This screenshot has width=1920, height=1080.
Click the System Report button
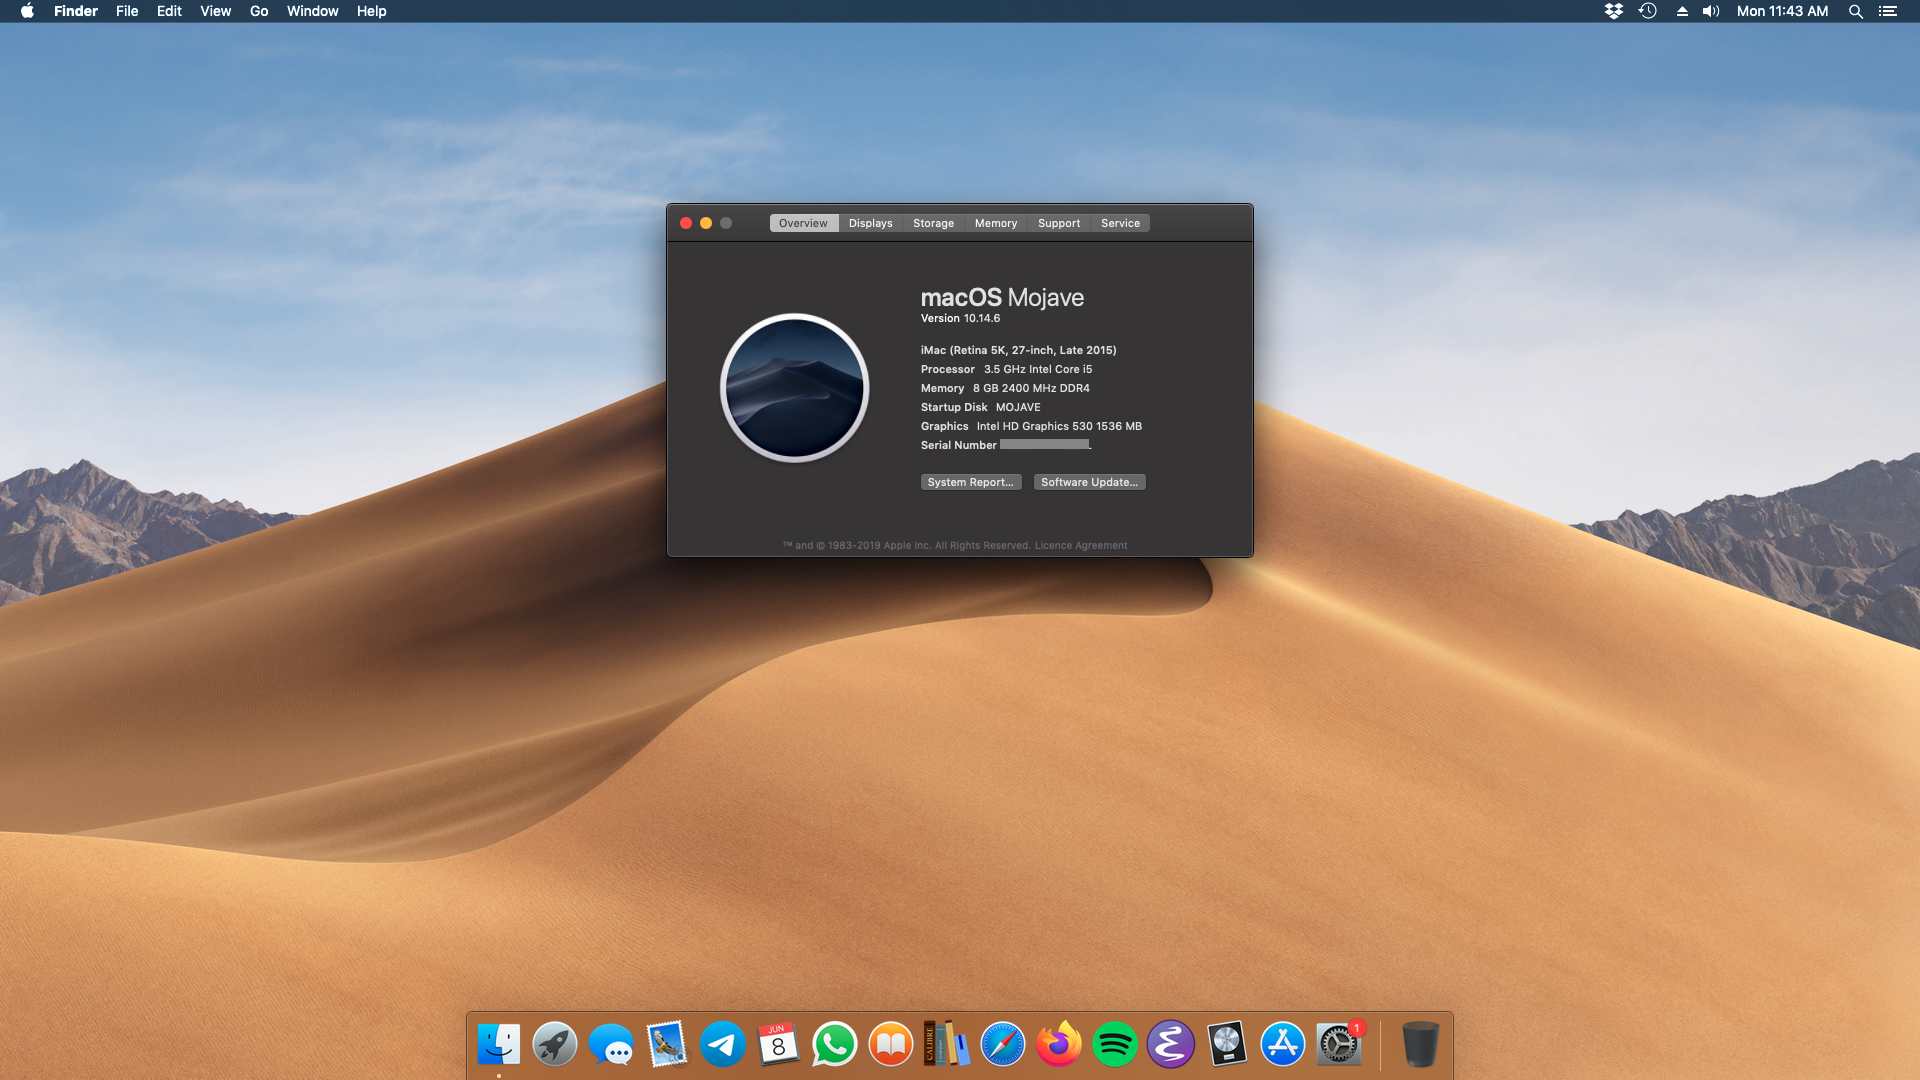pyautogui.click(x=970, y=482)
